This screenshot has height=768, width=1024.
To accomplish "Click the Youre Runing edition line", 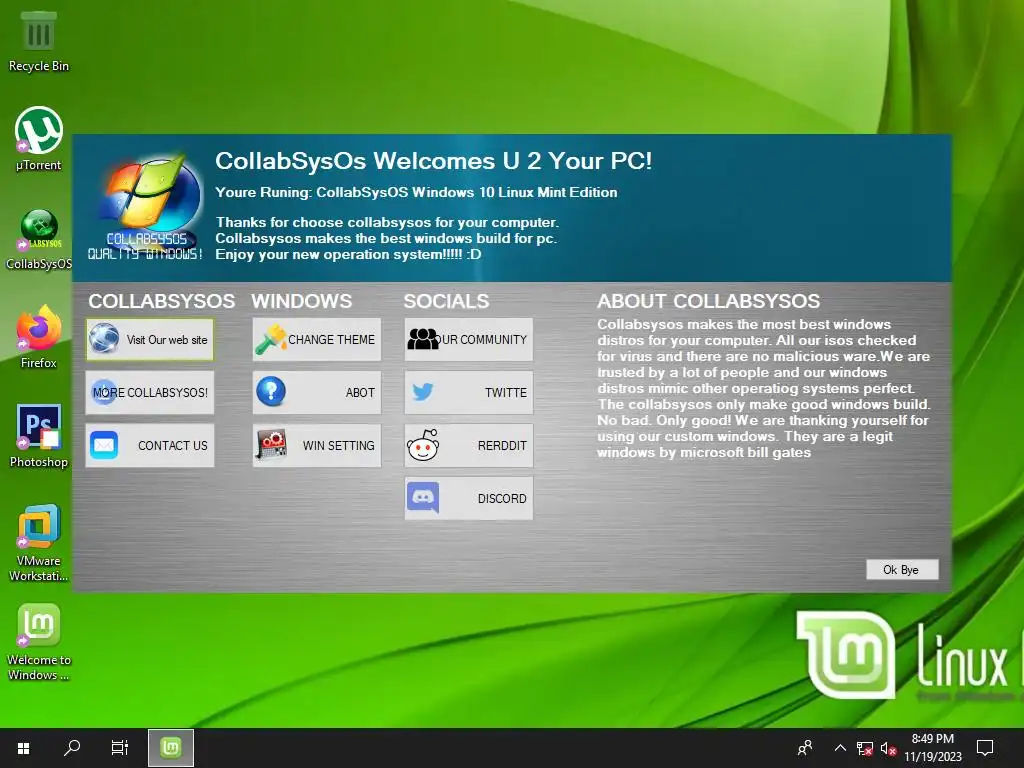I will point(416,192).
